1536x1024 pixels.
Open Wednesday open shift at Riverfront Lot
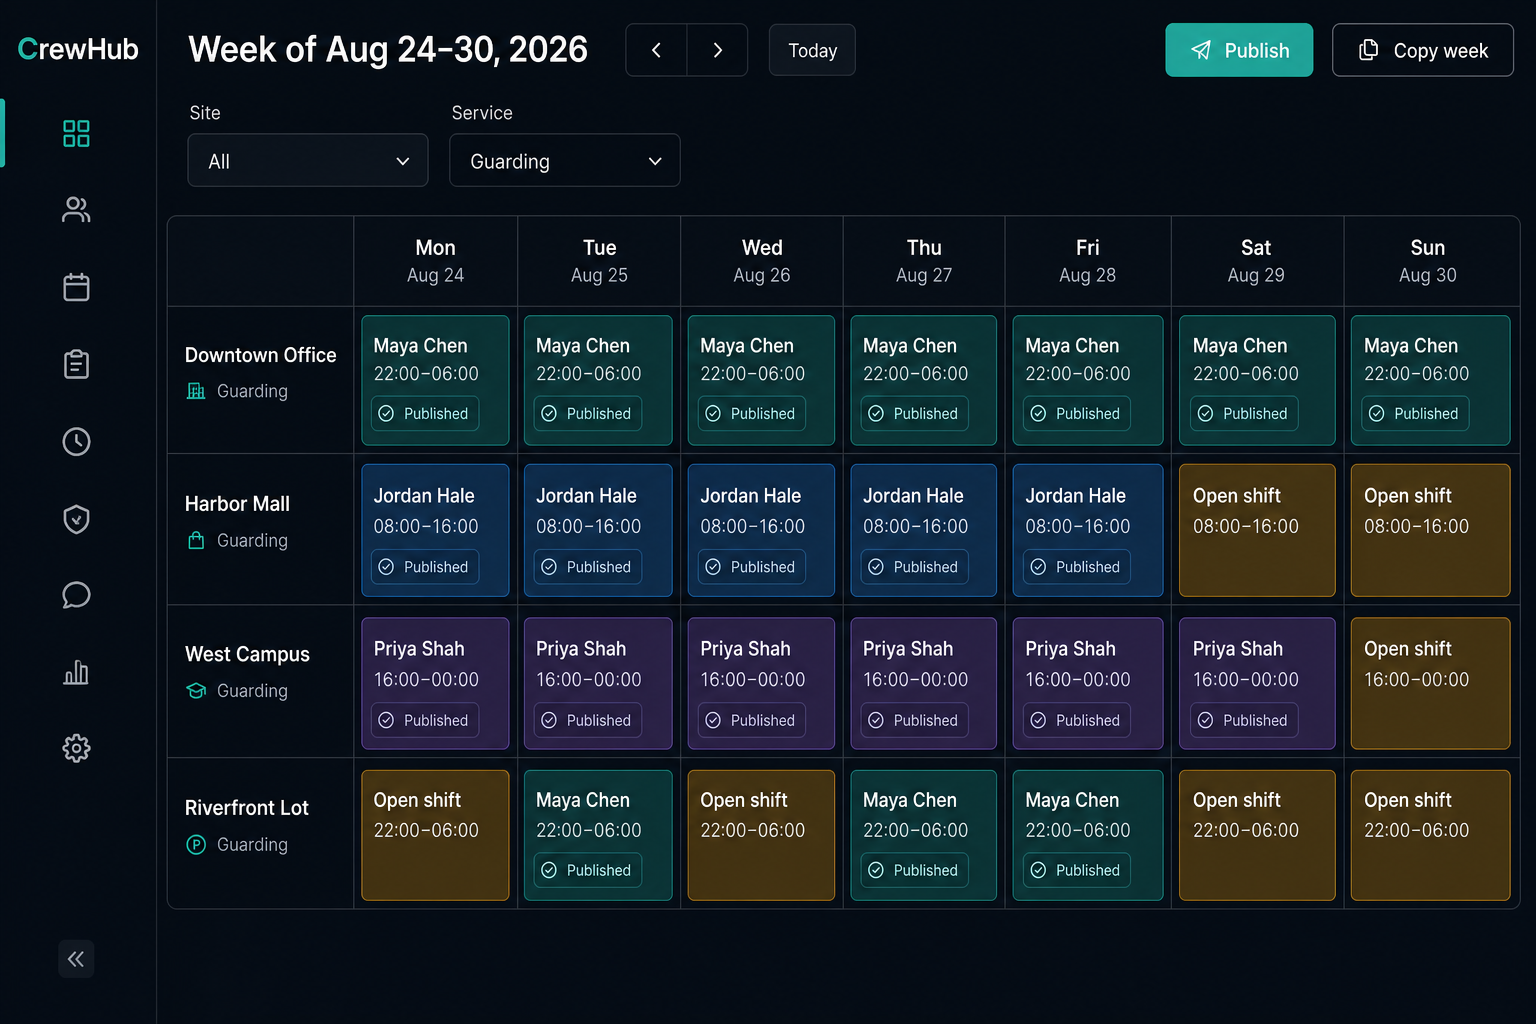(761, 835)
